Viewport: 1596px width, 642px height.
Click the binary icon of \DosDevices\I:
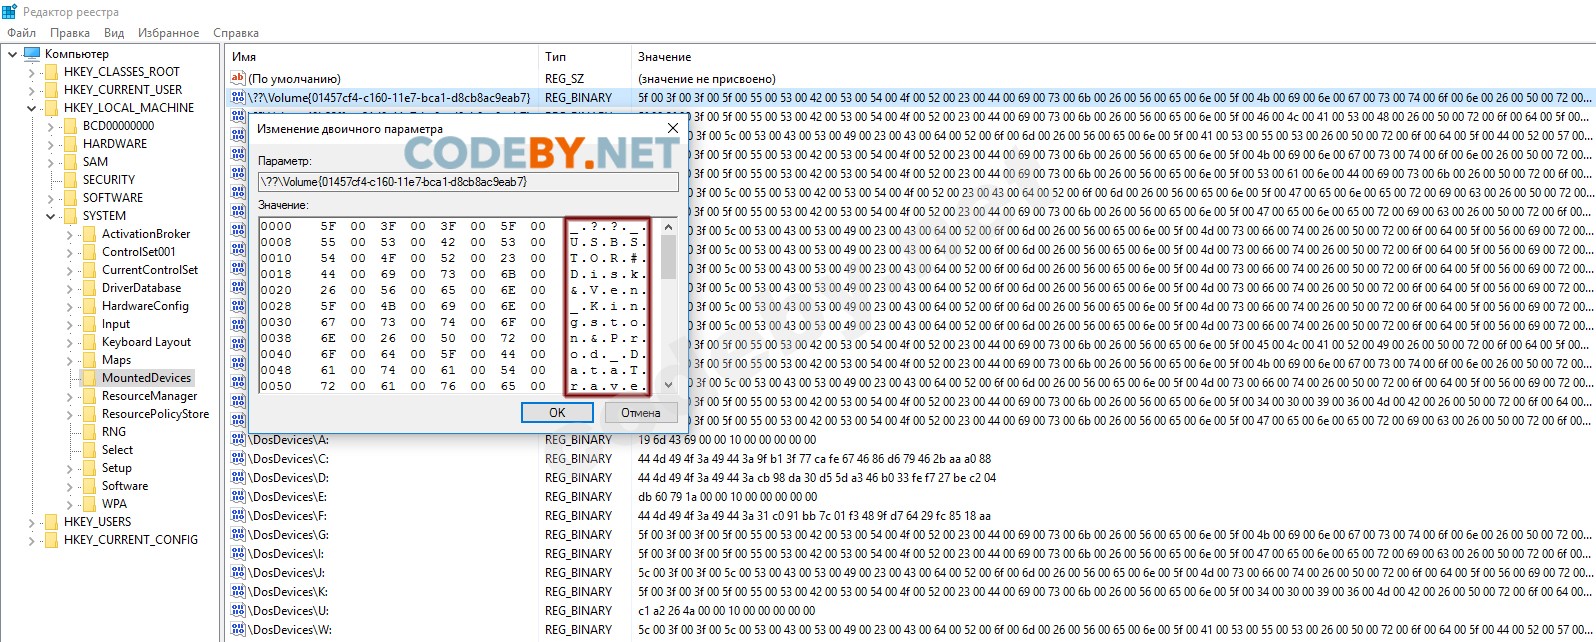(238, 554)
